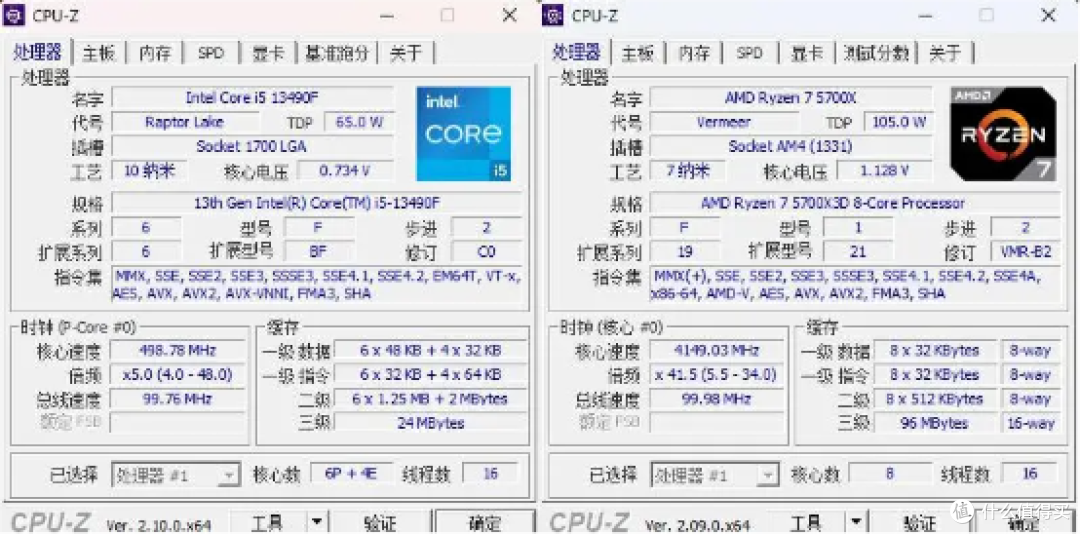
Task: Open 内存 tab in left CPU-Z window
Action: (155, 53)
